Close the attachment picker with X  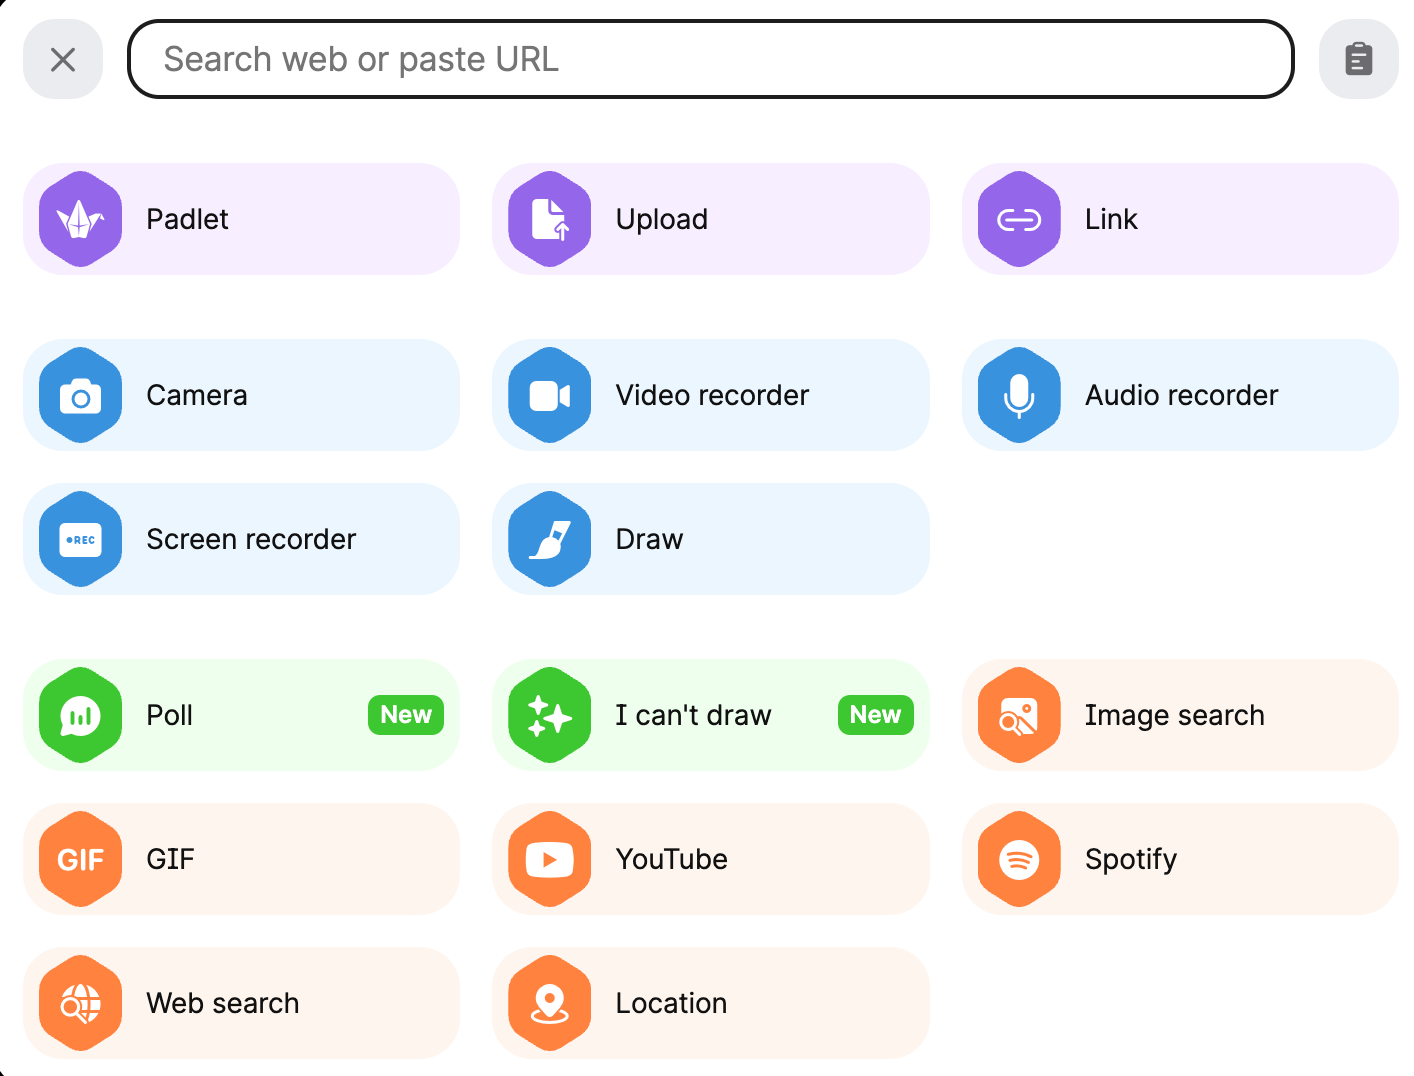pyautogui.click(x=63, y=59)
